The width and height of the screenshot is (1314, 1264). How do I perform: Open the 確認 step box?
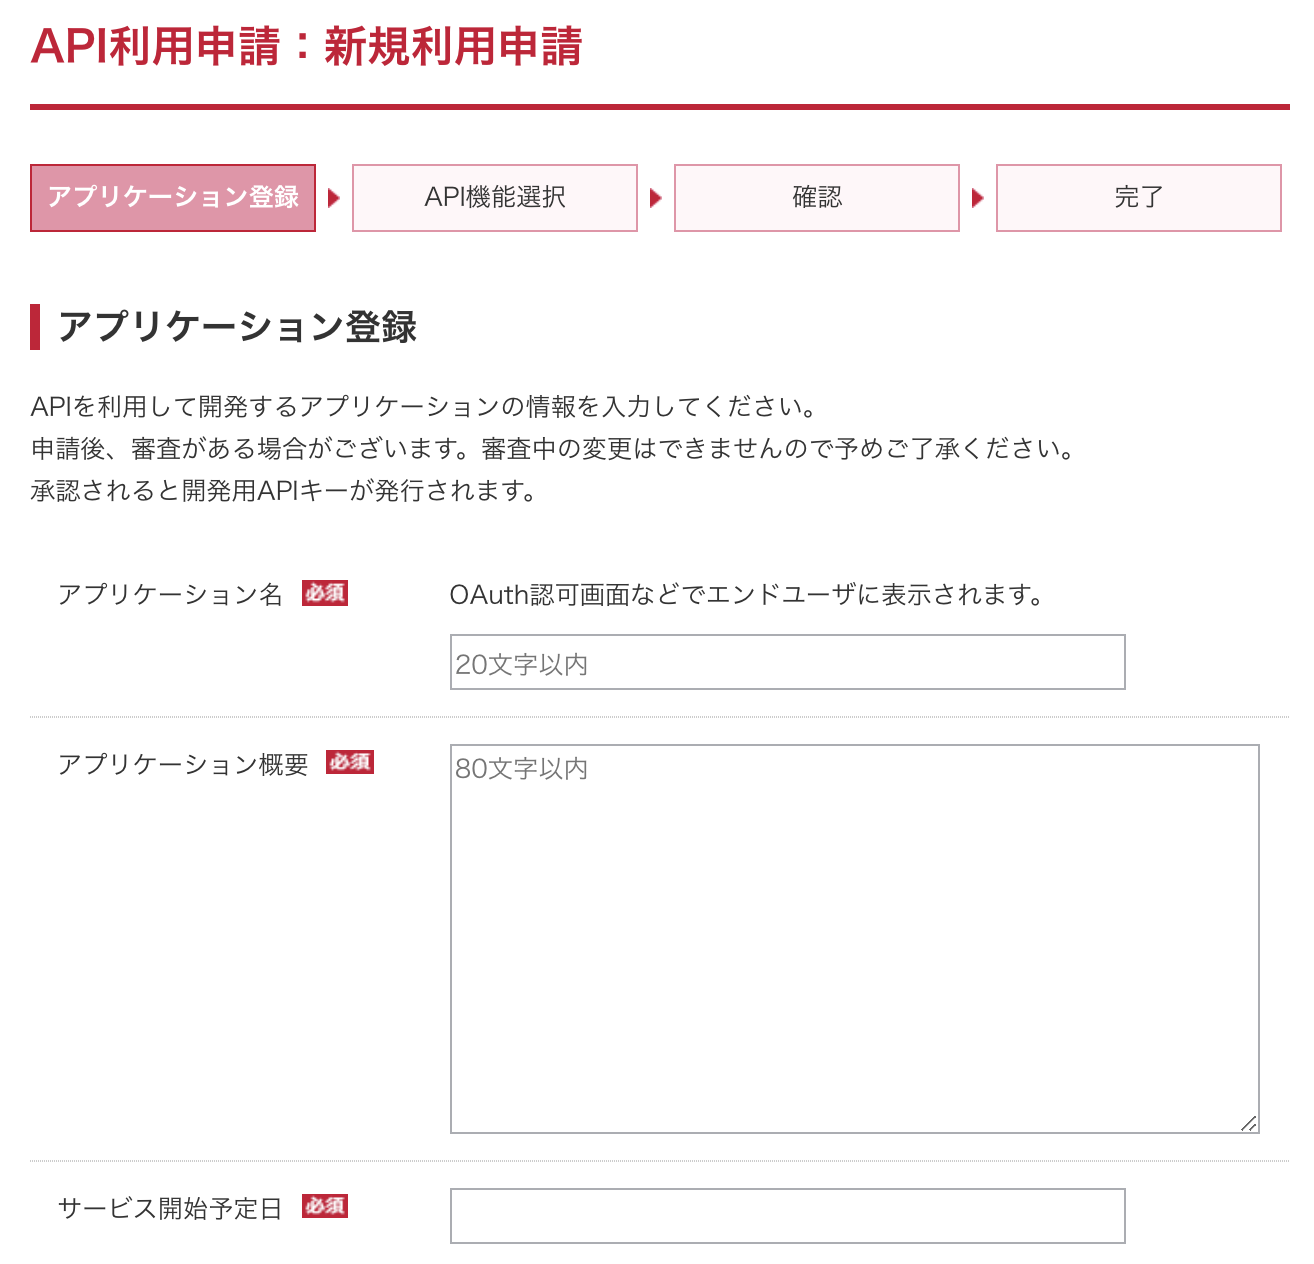(x=817, y=198)
